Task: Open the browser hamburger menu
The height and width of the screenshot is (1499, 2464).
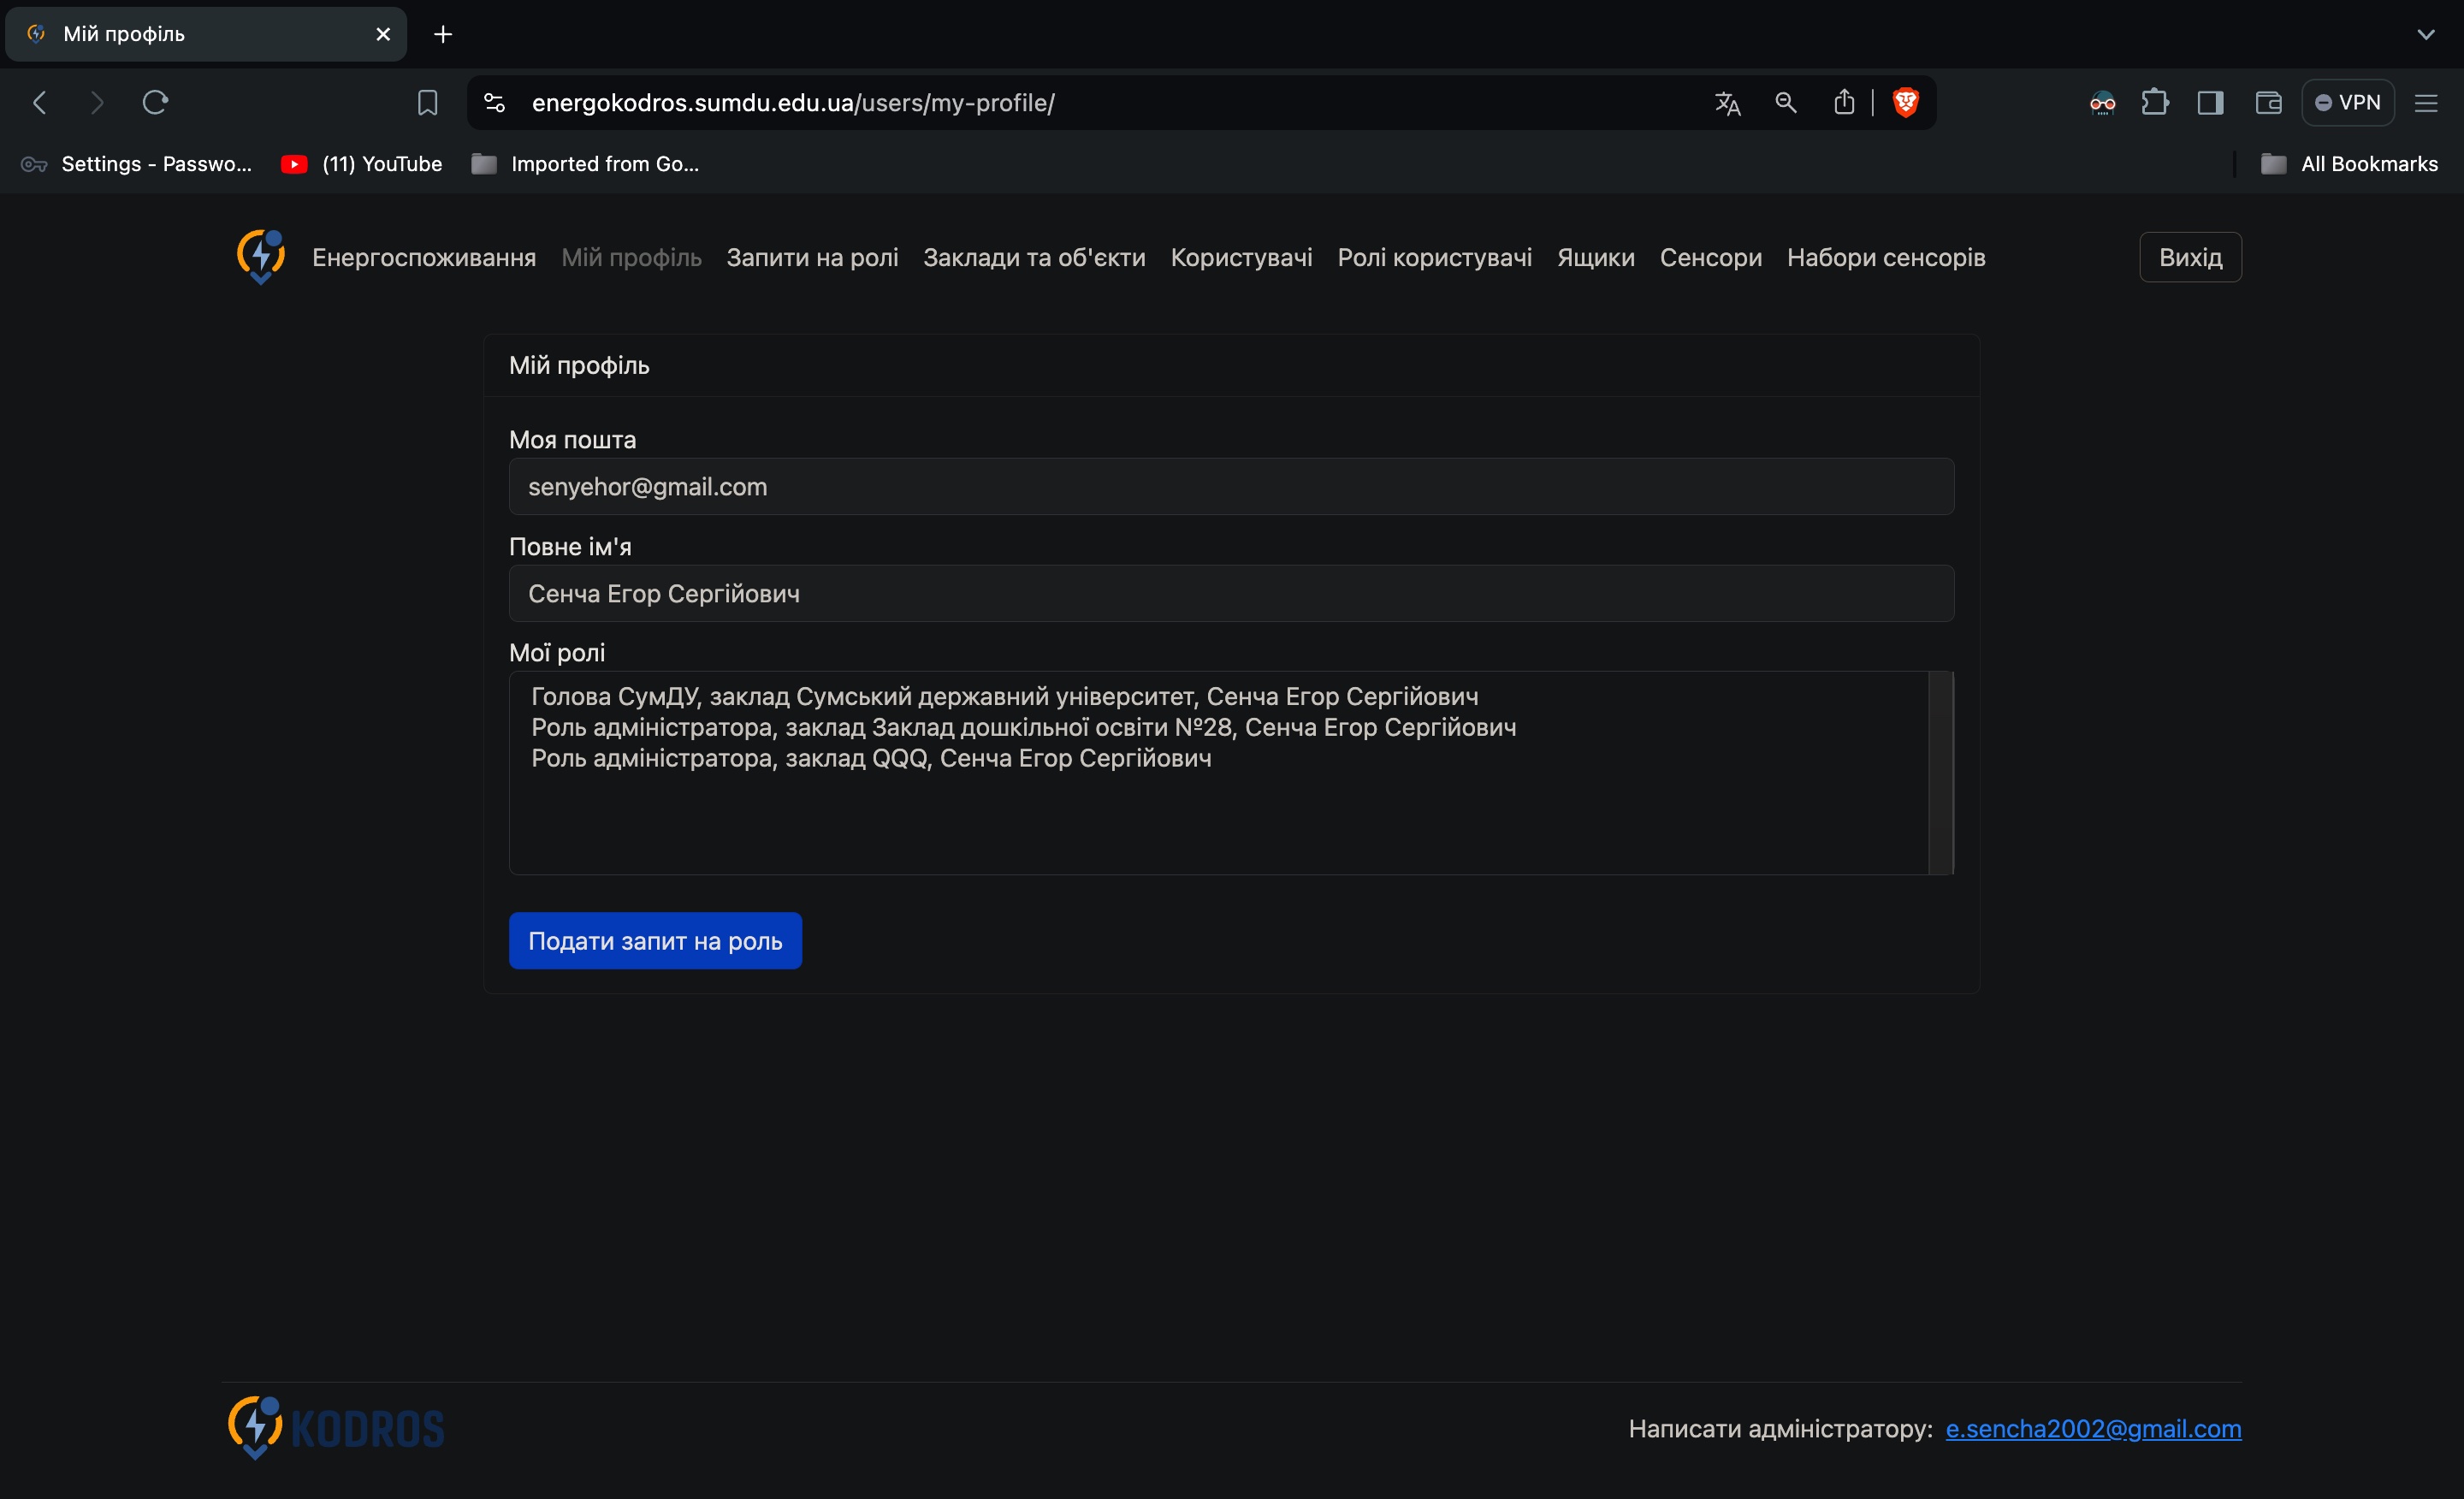Action: tap(2428, 102)
